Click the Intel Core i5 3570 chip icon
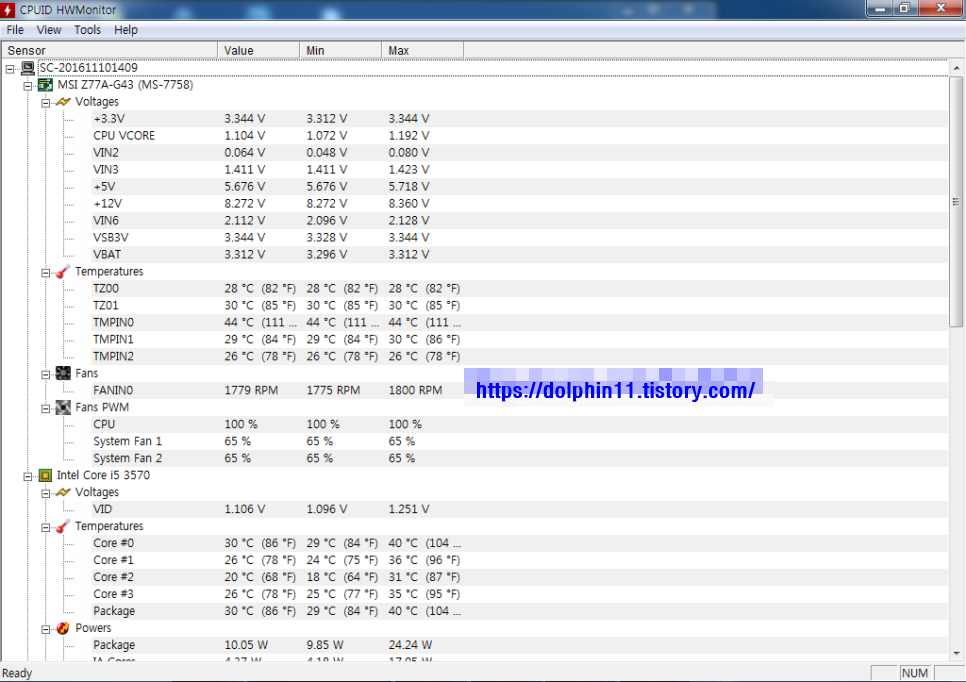 point(45,476)
